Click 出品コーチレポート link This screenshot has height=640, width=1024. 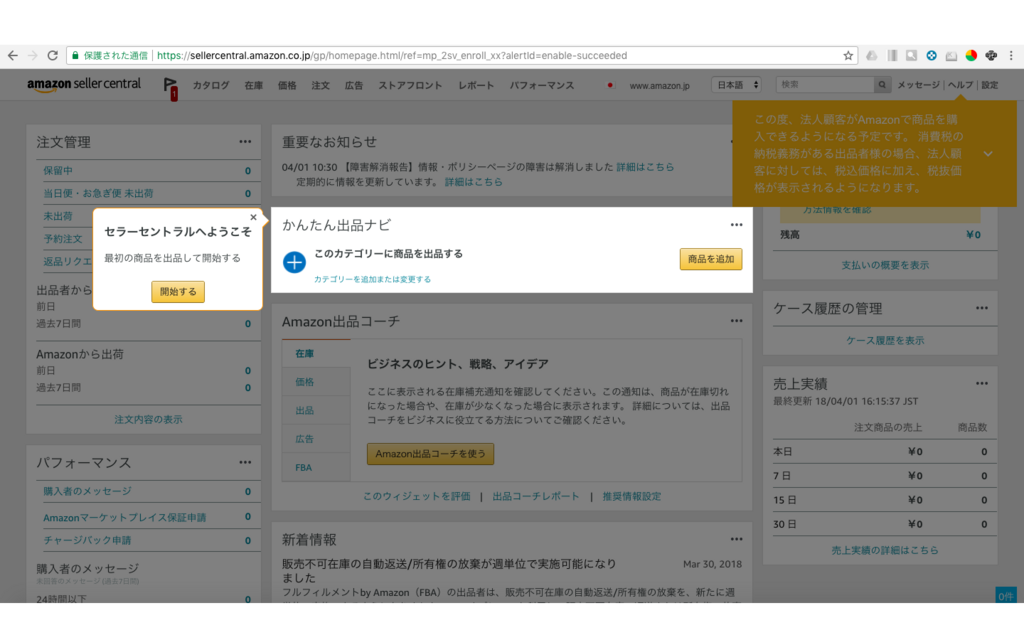(536, 496)
